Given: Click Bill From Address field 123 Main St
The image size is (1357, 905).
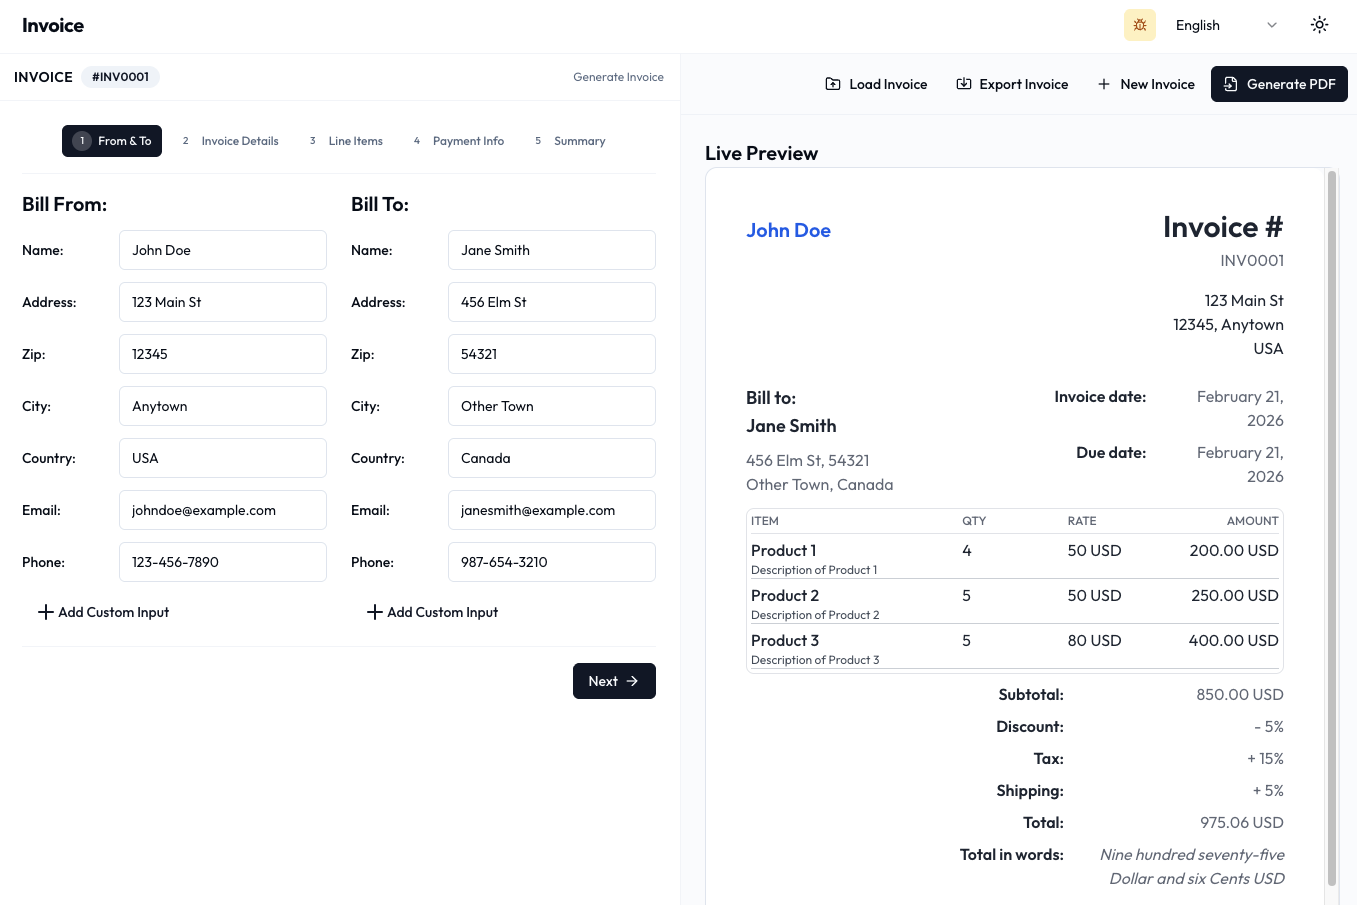Looking at the screenshot, I should point(223,302).
